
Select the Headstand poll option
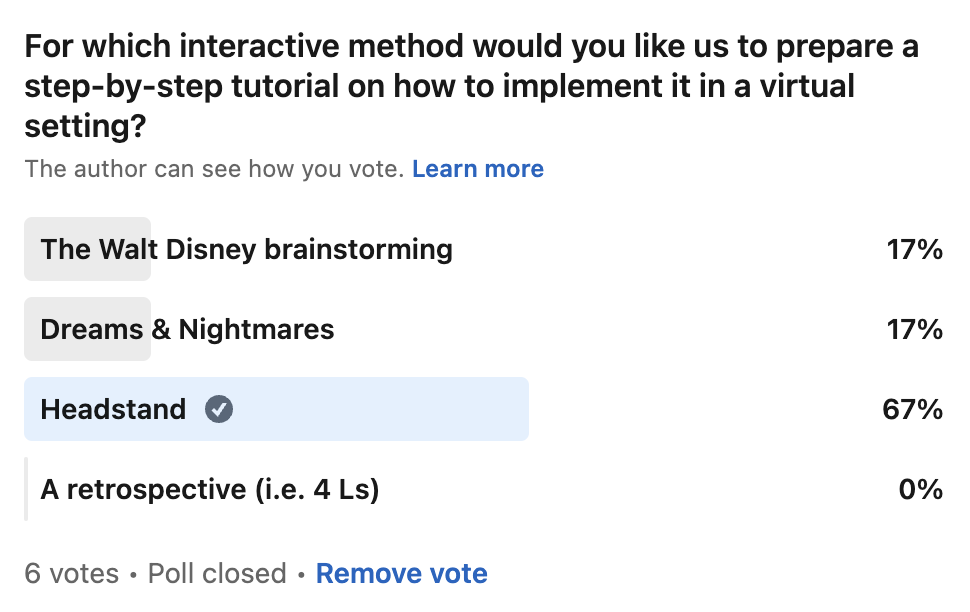[x=484, y=409]
